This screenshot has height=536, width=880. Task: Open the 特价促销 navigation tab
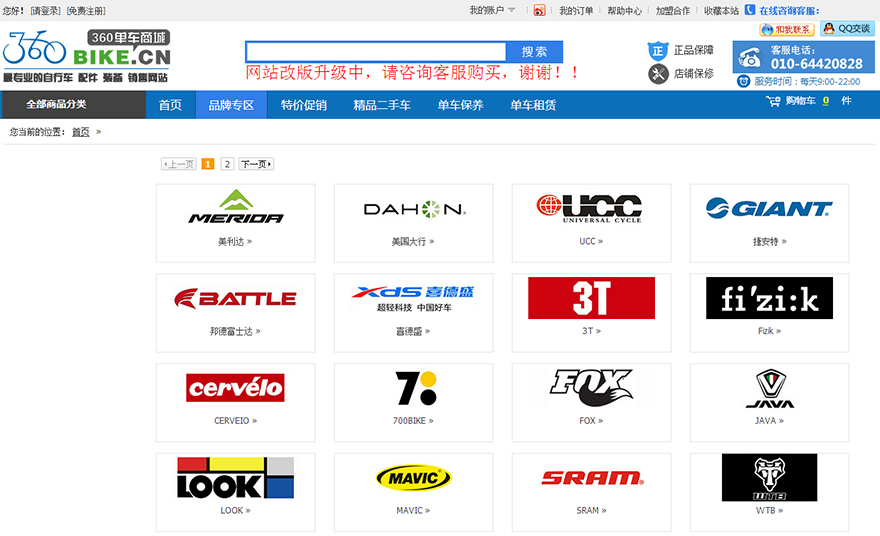(304, 105)
